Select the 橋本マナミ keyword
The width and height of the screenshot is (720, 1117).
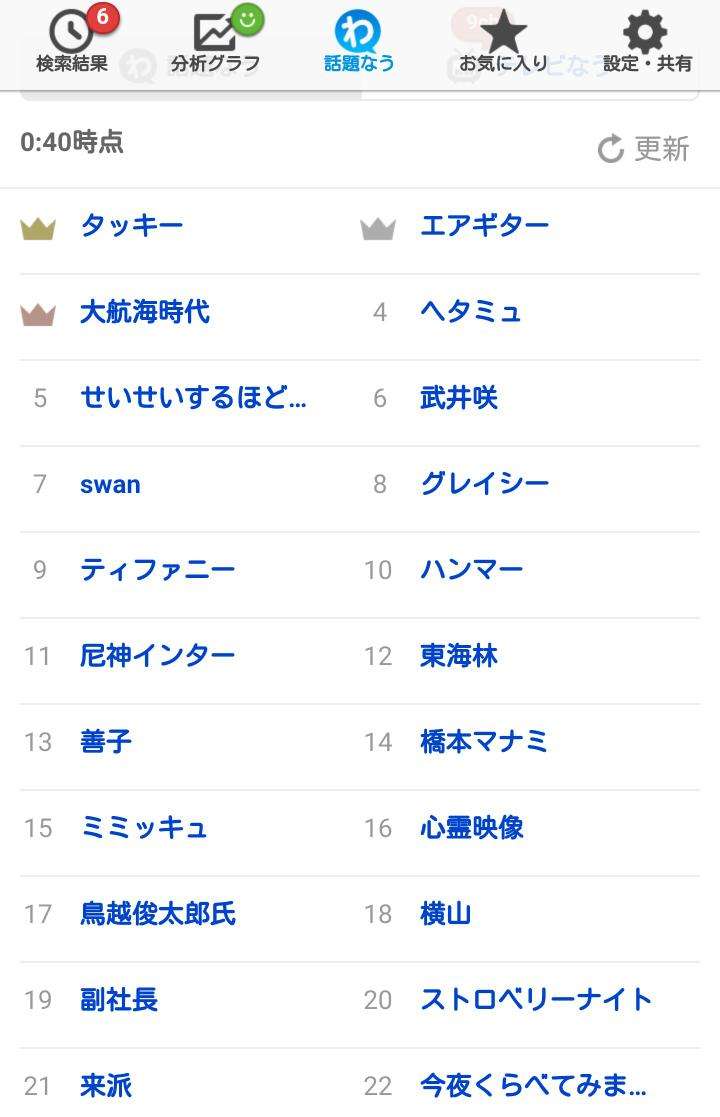pyautogui.click(x=484, y=742)
